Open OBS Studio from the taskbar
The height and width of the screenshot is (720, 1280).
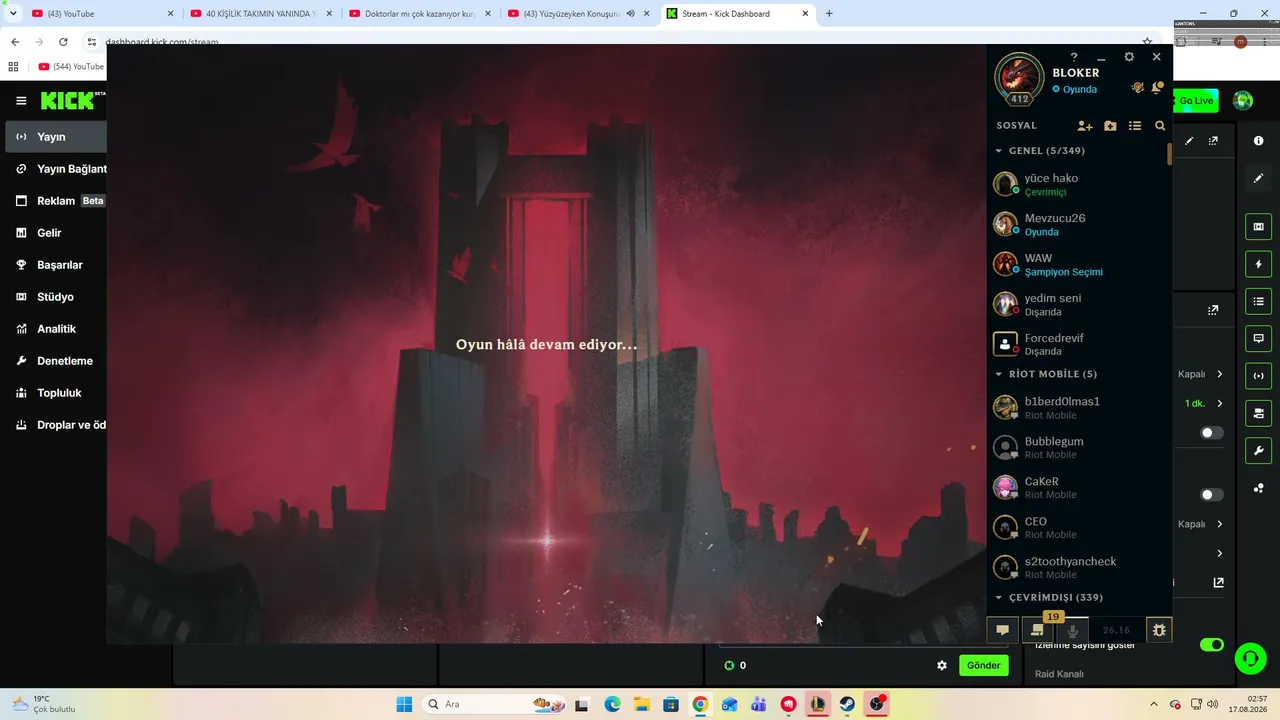tap(877, 704)
